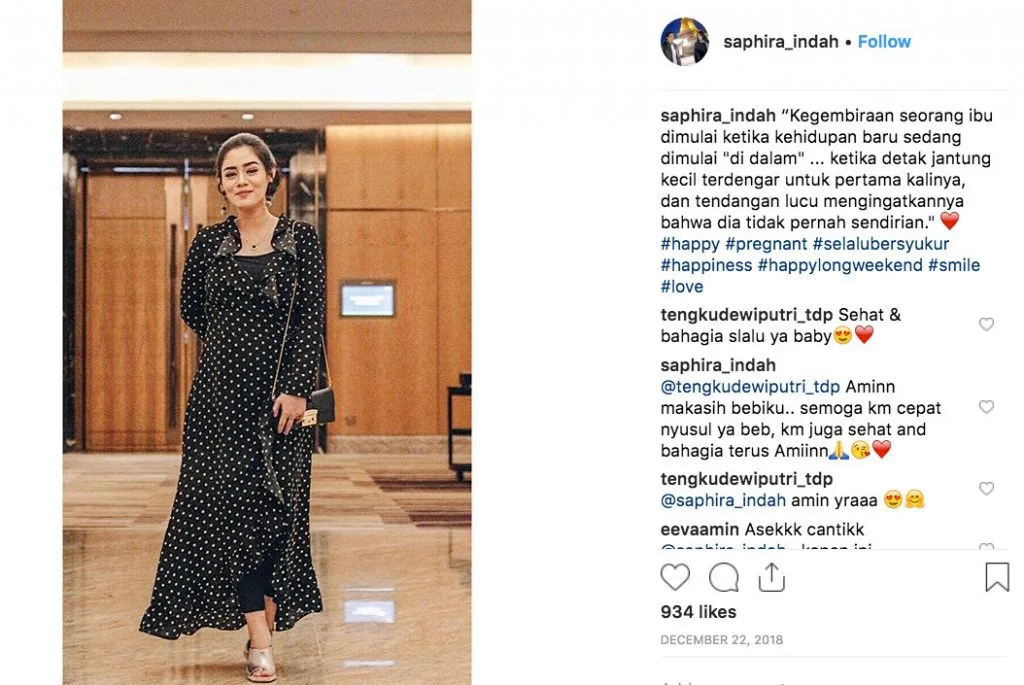Open the polka dot dress photo
The height and width of the screenshot is (685, 1024).
(267, 342)
